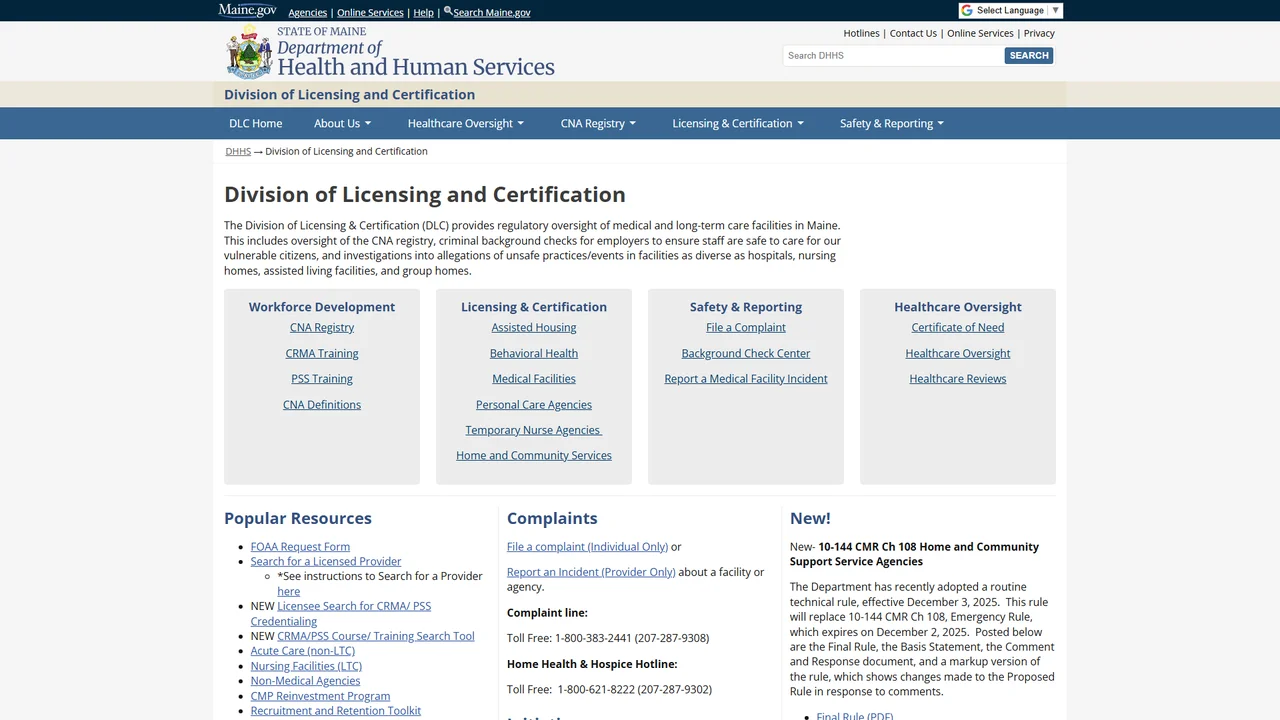Expand the Safety & Reporting nav menu
The width and height of the screenshot is (1280, 720).
892,123
